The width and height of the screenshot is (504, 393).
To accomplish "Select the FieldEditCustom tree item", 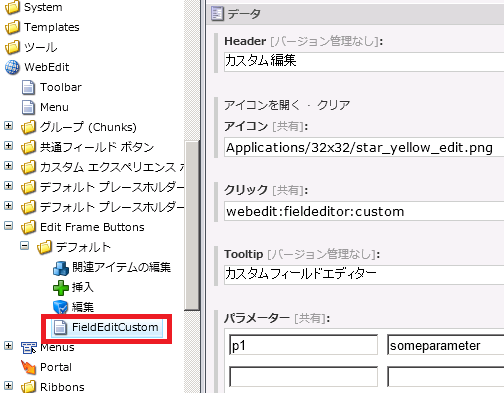I will pyautogui.click(x=107, y=327).
